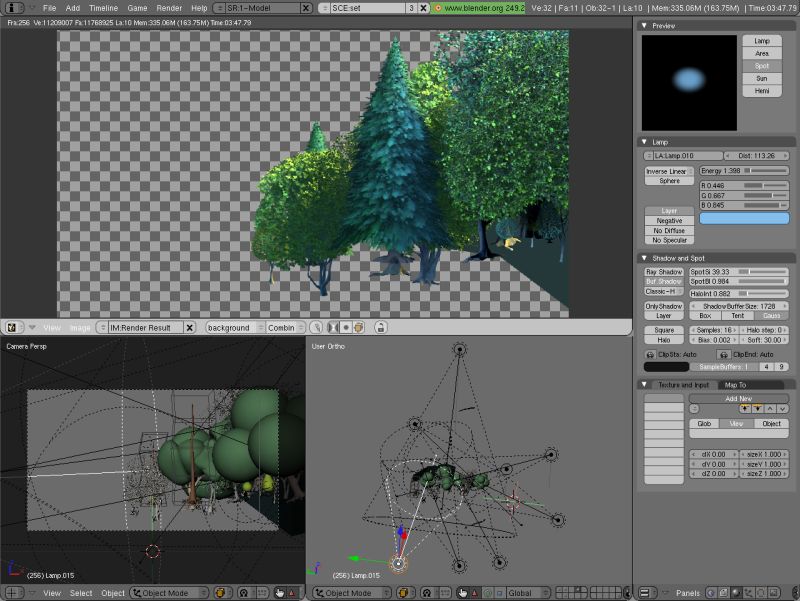Click the ClipEnd Auto car icon

[x=723, y=354]
